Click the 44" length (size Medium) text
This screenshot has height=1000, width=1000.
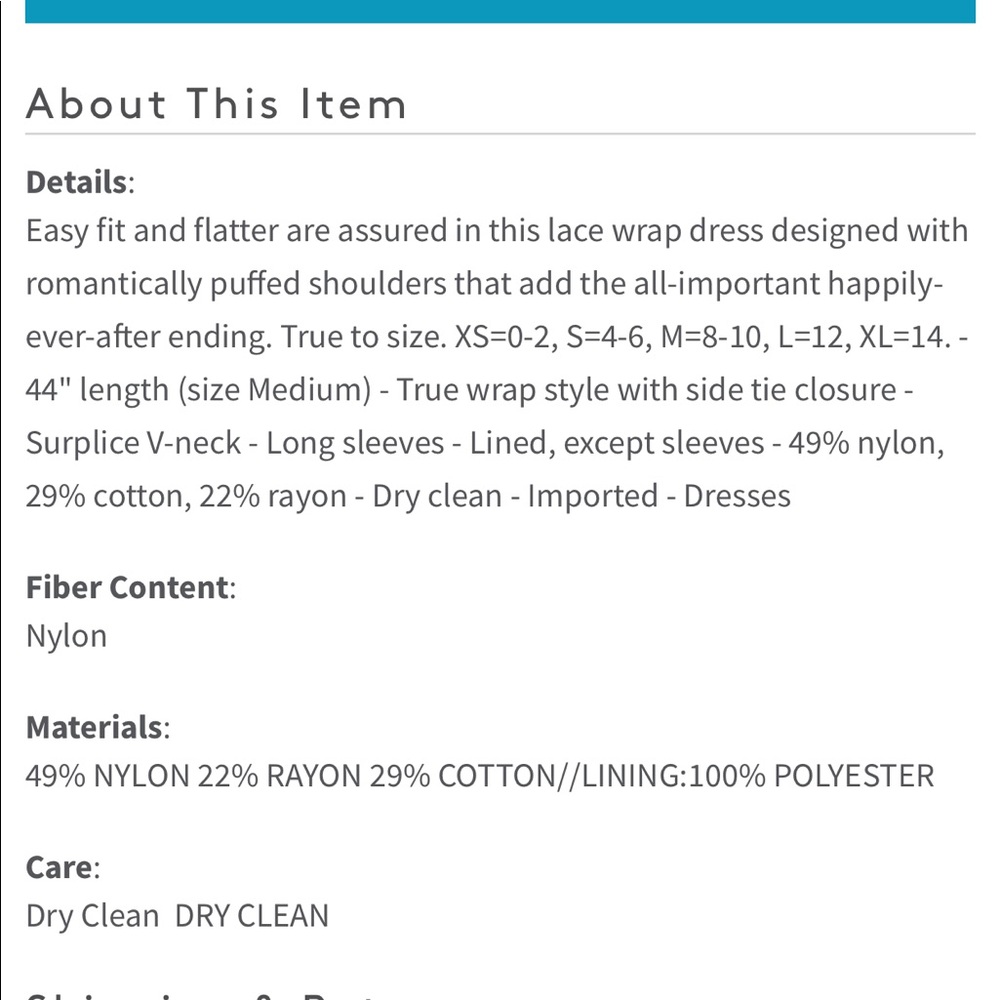click(x=198, y=390)
